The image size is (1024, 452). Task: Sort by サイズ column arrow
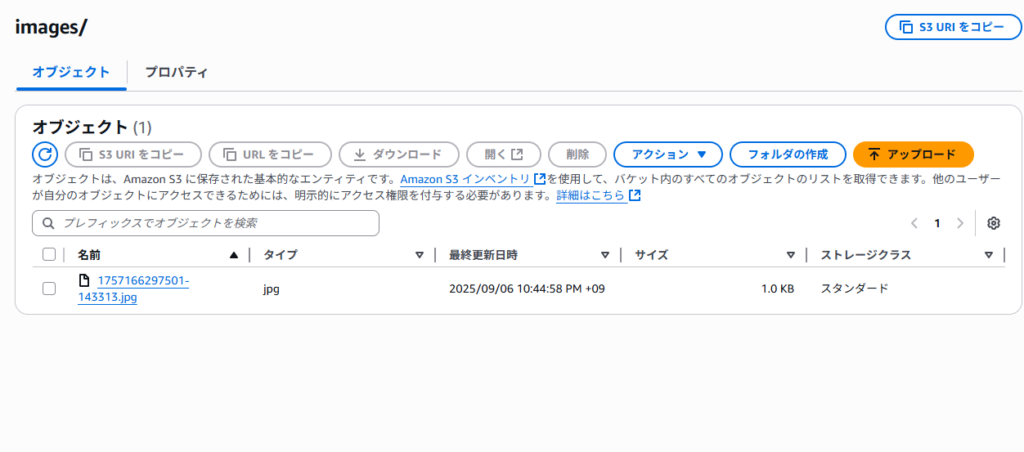point(791,255)
